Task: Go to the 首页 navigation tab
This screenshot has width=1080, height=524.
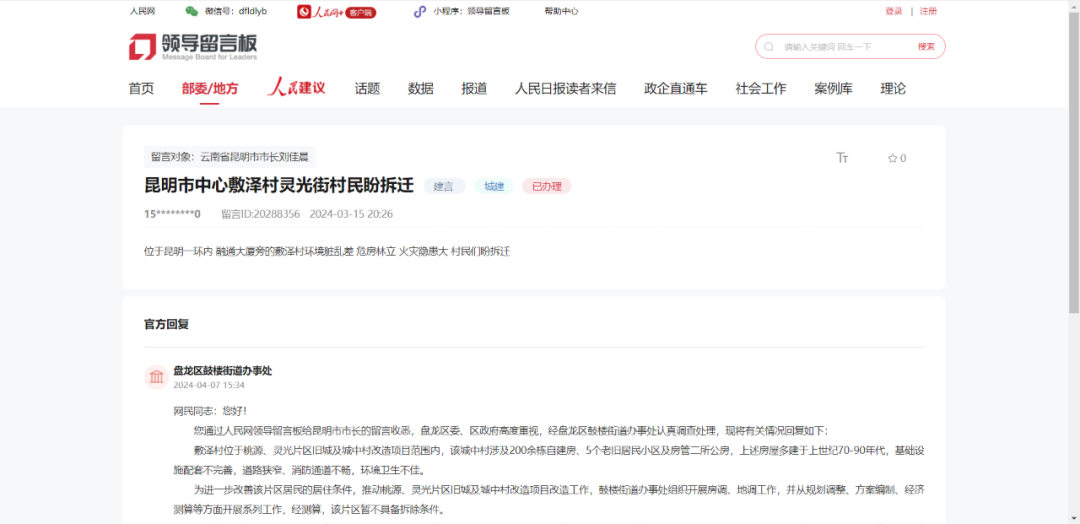Action: [x=141, y=88]
